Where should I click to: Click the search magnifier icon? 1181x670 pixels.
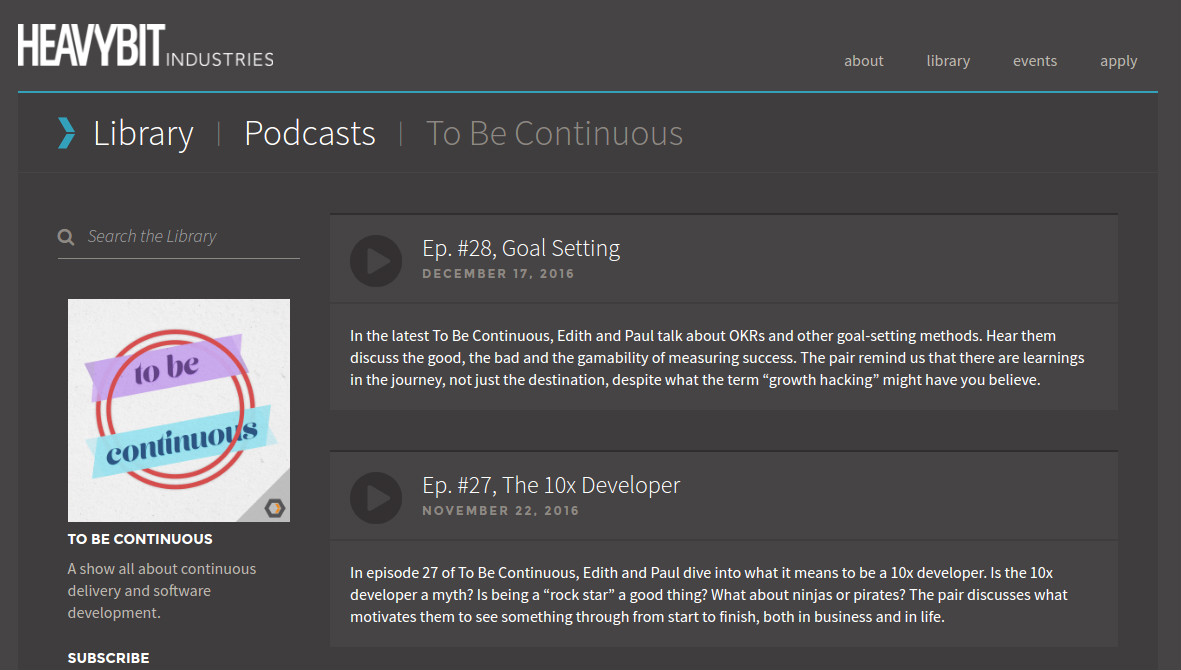(65, 236)
